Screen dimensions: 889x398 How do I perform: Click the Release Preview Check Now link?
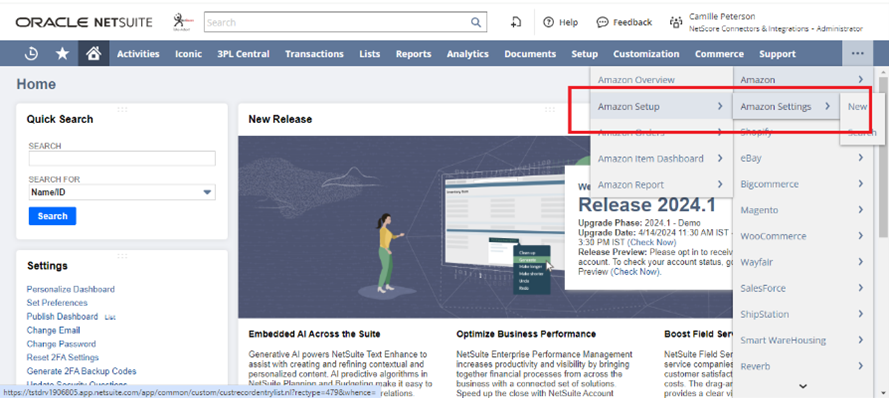635,272
